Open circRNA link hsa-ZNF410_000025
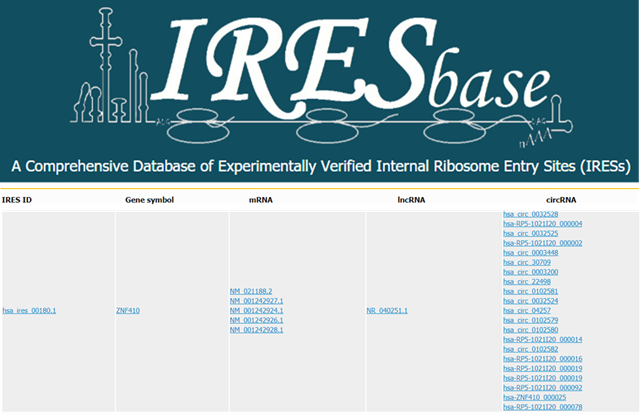 (x=535, y=398)
